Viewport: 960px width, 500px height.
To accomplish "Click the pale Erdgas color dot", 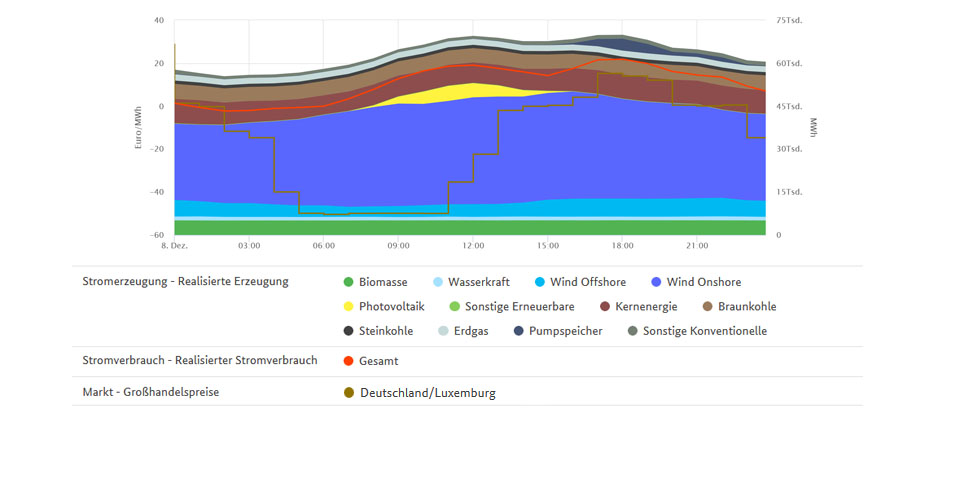I will point(443,331).
